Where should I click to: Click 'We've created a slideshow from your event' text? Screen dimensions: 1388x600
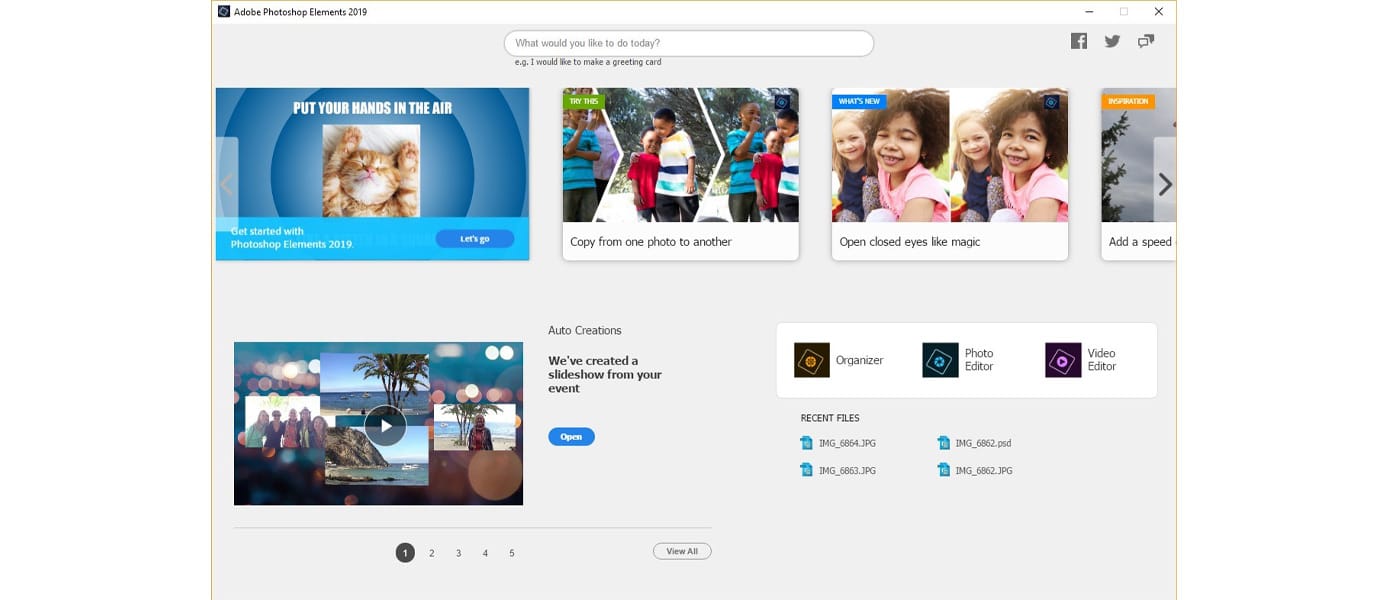click(605, 375)
